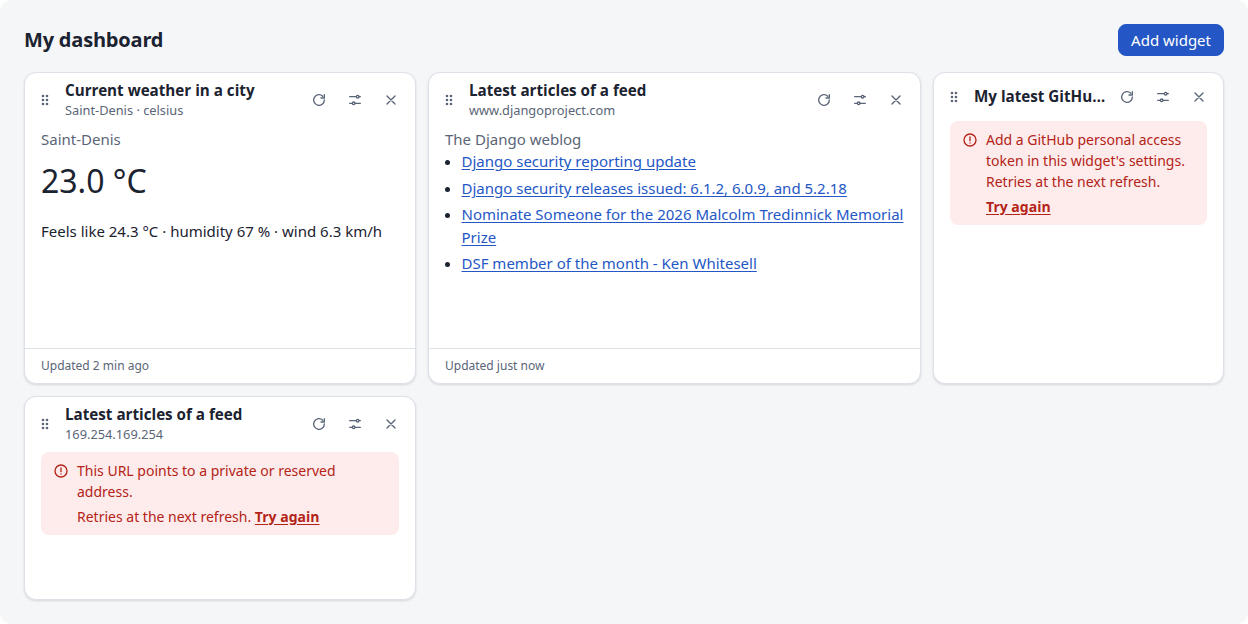
Task: Open the Django security reporting update article
Action: [x=579, y=162]
